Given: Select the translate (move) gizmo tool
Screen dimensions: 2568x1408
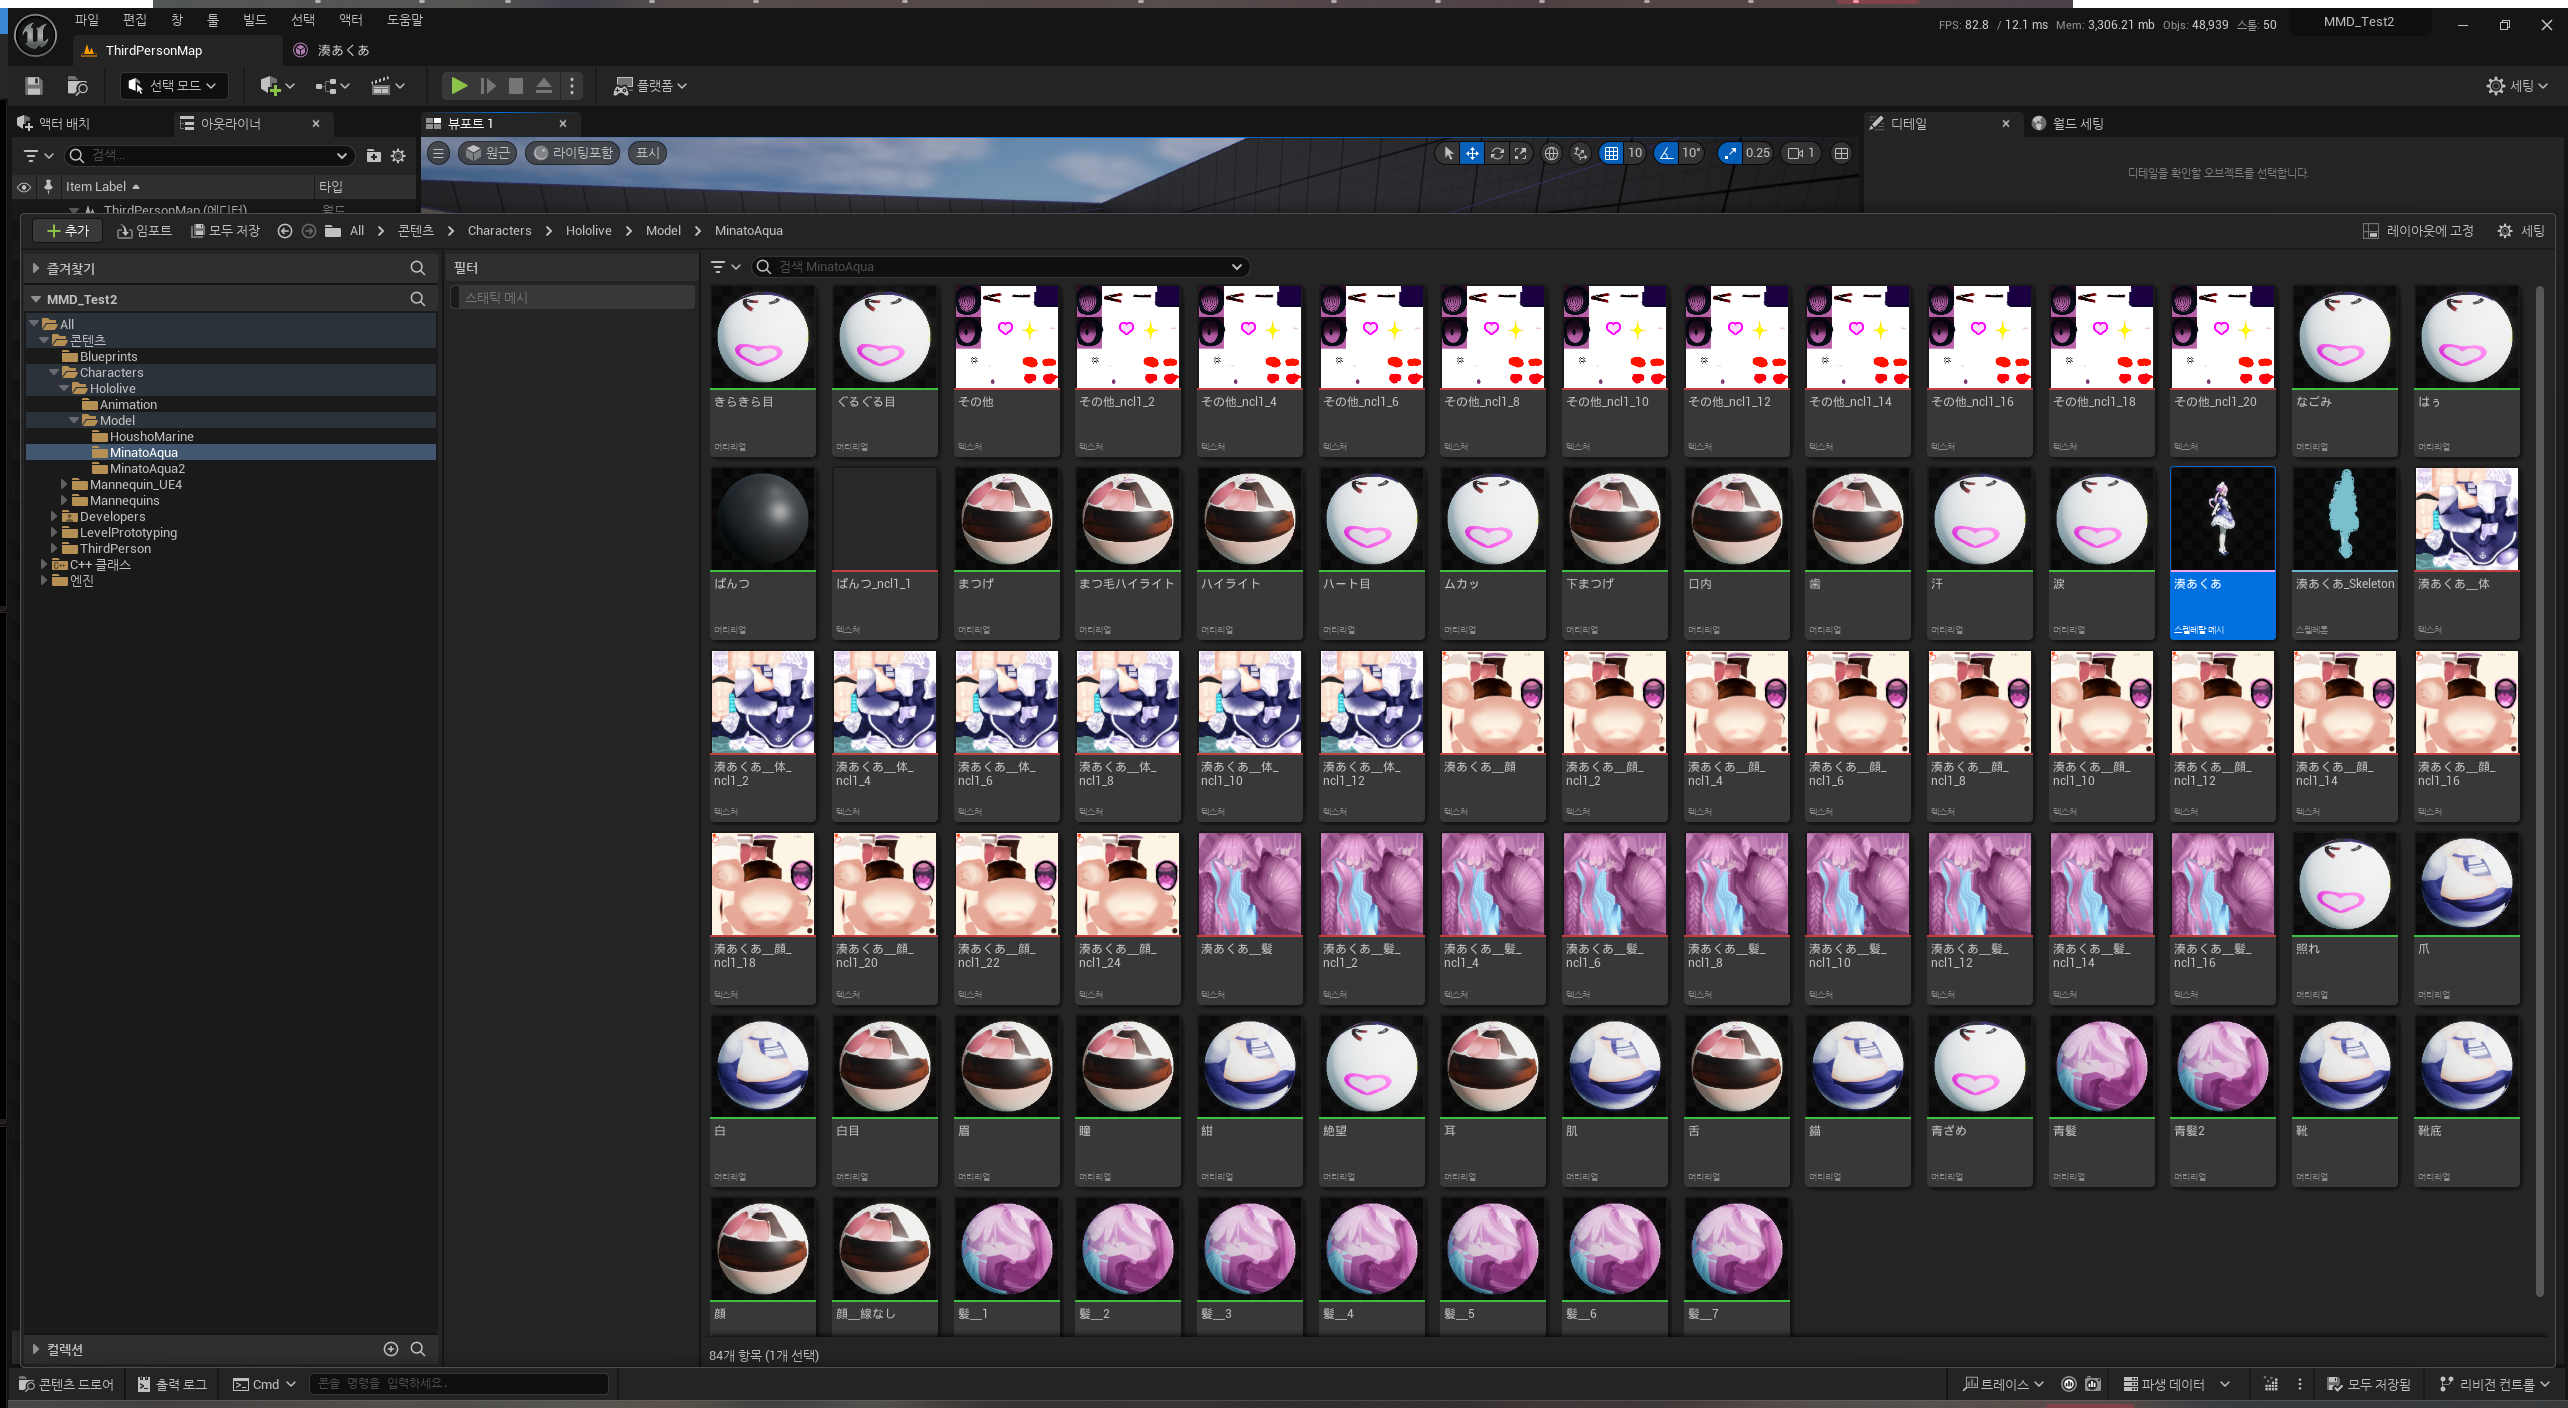Looking at the screenshot, I should [x=1472, y=153].
